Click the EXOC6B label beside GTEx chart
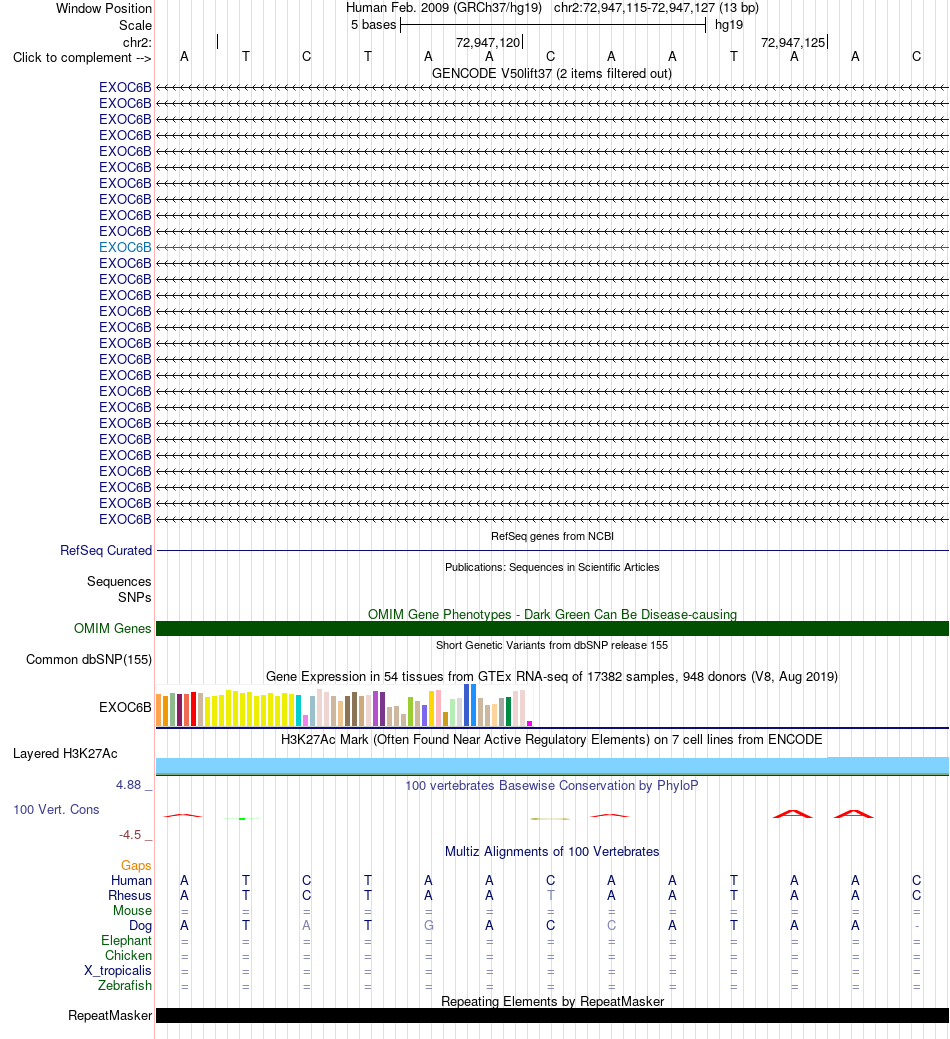Image resolution: width=950 pixels, height=1039 pixels. pos(125,707)
